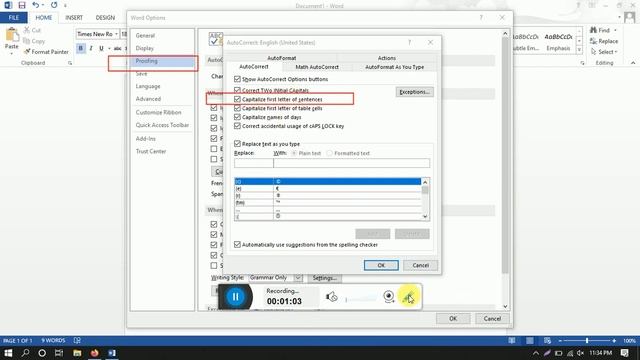Pause the screen recording
Viewport: 640px width, 360px height.
(x=236, y=297)
